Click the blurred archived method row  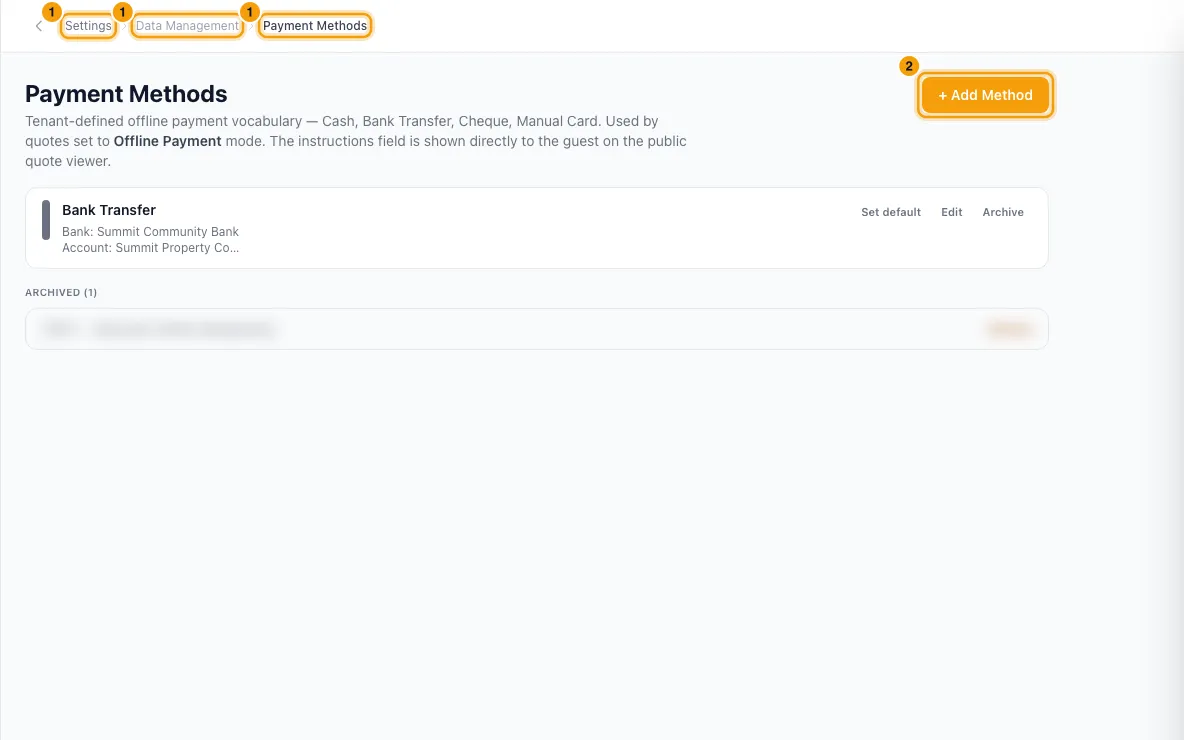click(536, 328)
